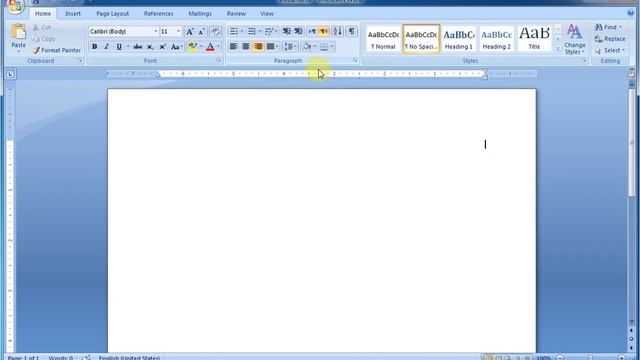Click Grow Font icon
This screenshot has width=640, height=360.
click(x=190, y=31)
